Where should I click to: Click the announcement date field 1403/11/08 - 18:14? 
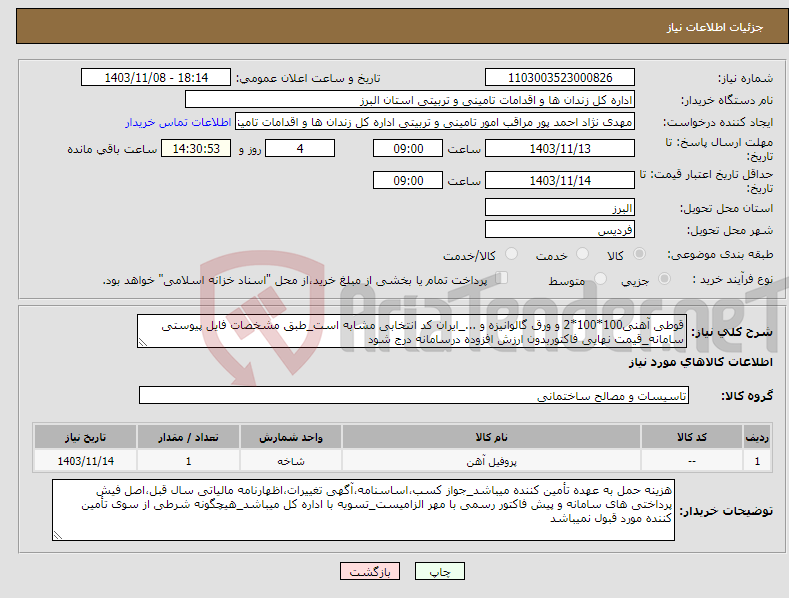[x=156, y=78]
